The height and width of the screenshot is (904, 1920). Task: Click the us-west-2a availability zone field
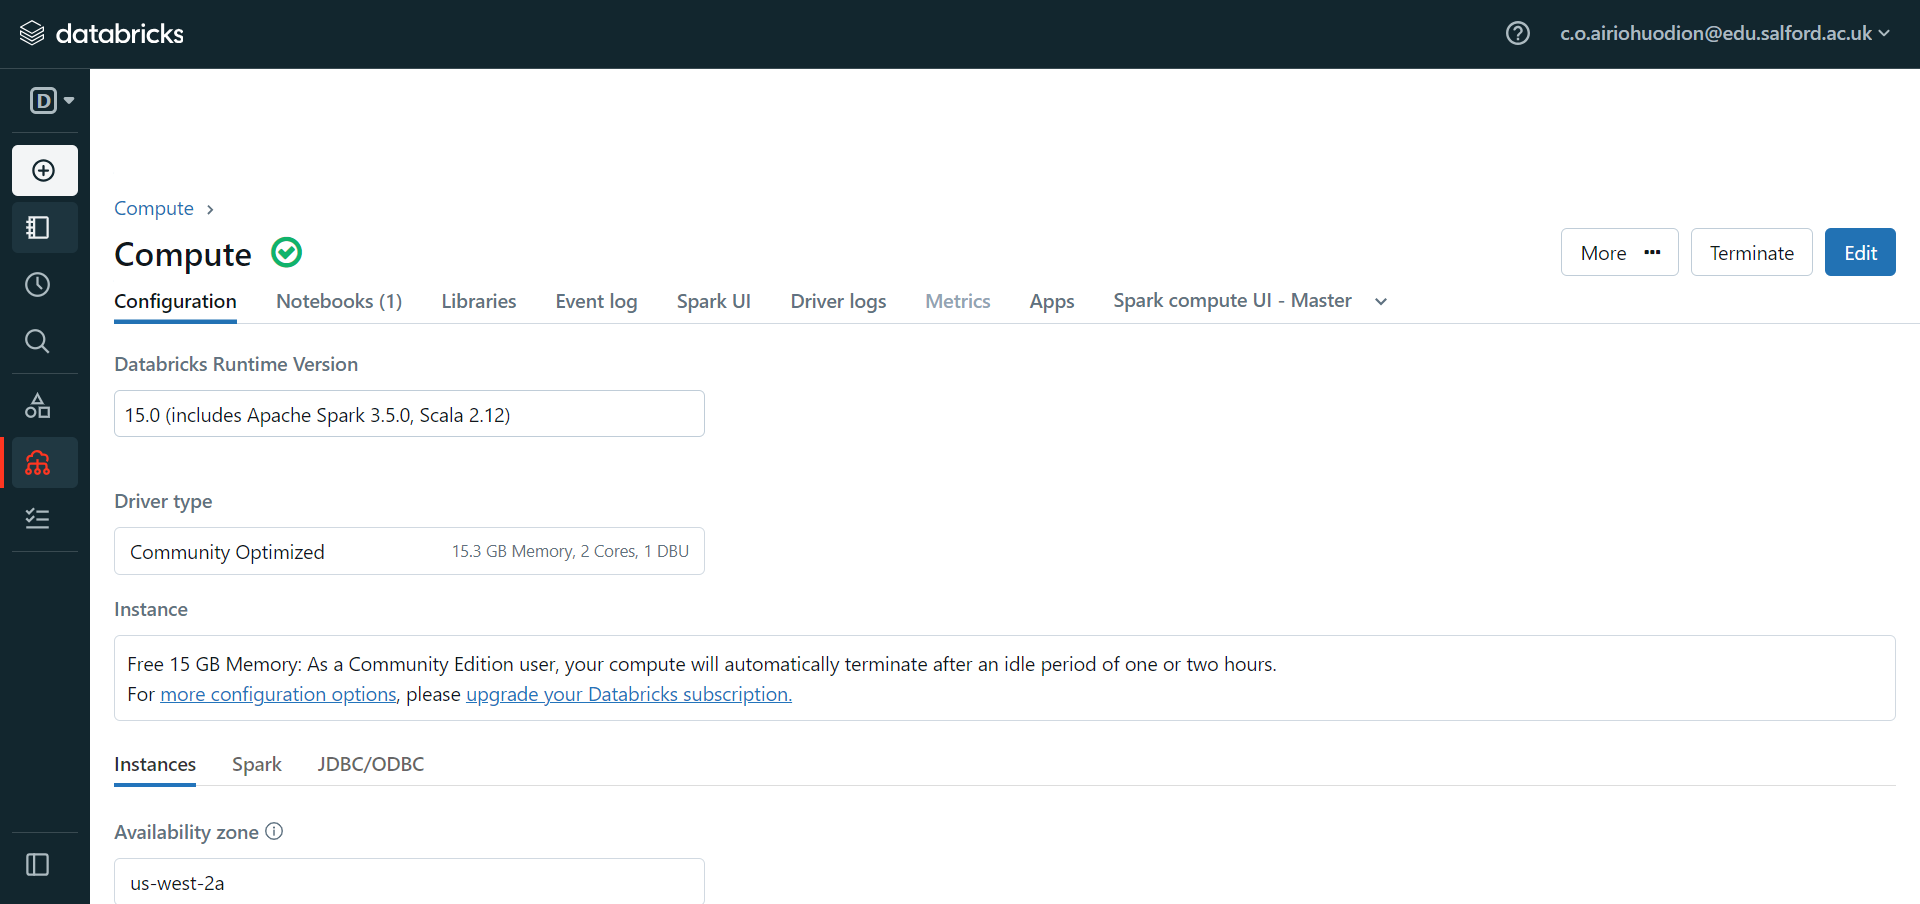pos(409,881)
